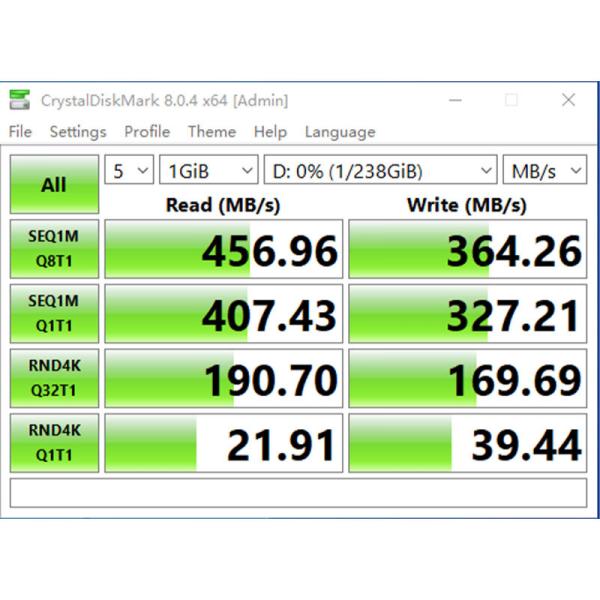Image resolution: width=600 pixels, height=600 pixels.
Task: Expand the 1GiB test size dropdown
Action: point(209,171)
